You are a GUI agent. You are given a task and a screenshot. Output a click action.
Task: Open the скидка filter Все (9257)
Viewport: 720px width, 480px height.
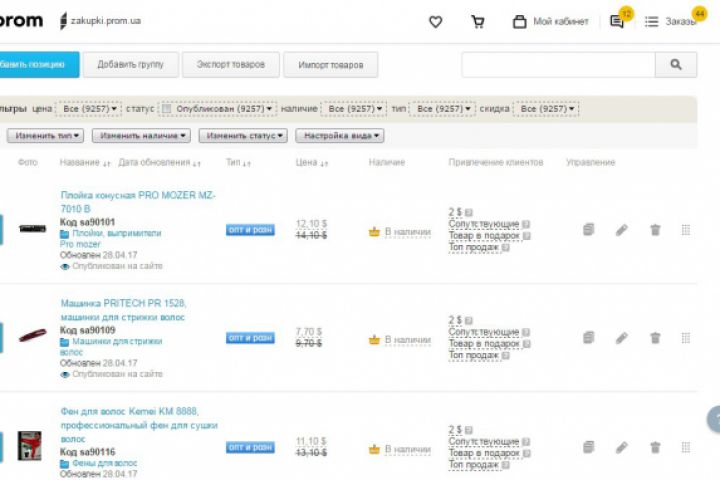tap(546, 109)
